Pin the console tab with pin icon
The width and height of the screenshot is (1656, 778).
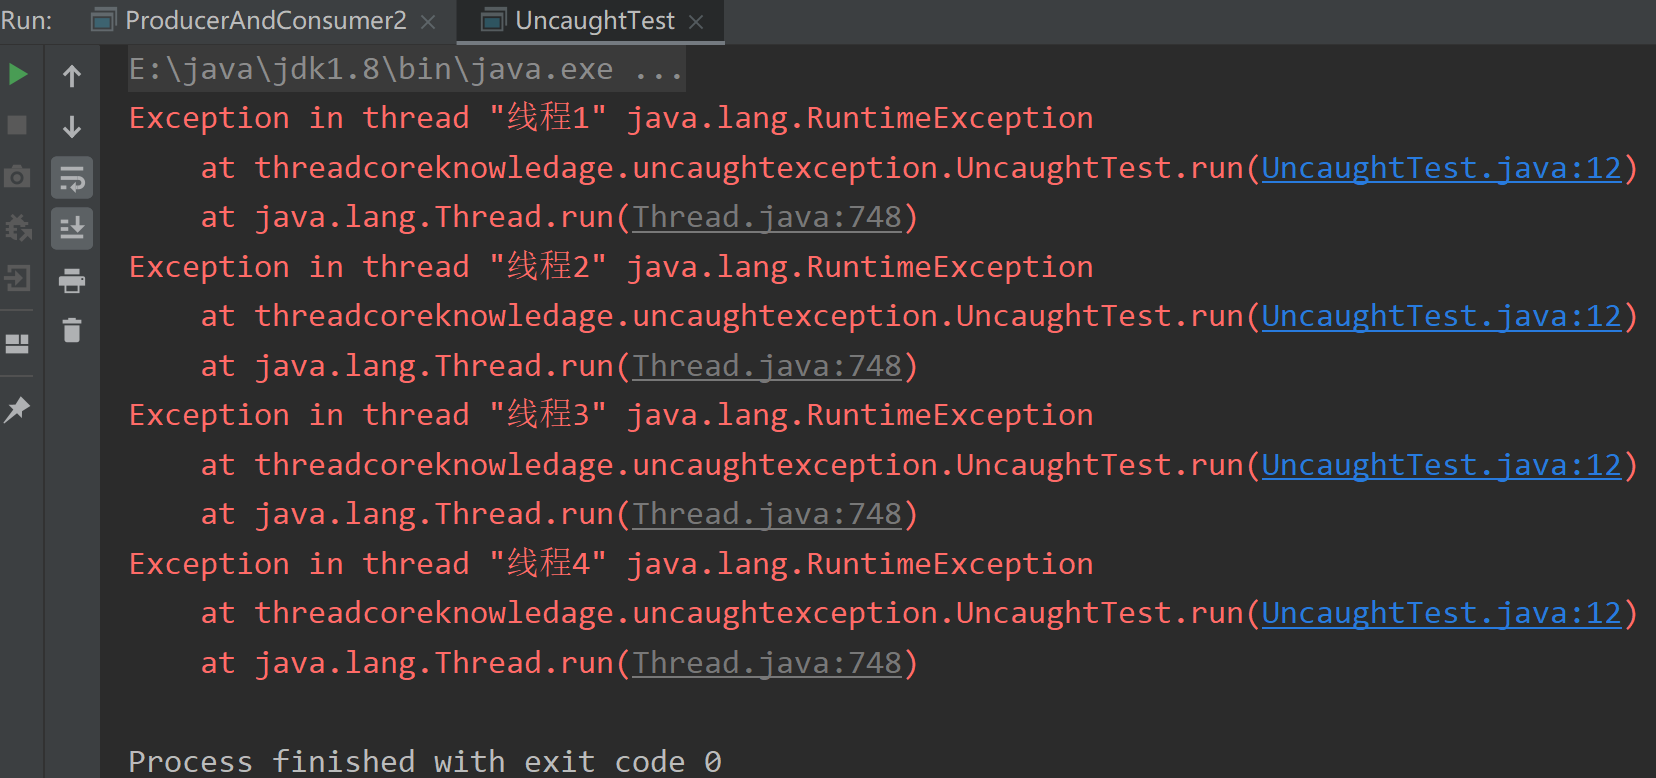coord(18,409)
